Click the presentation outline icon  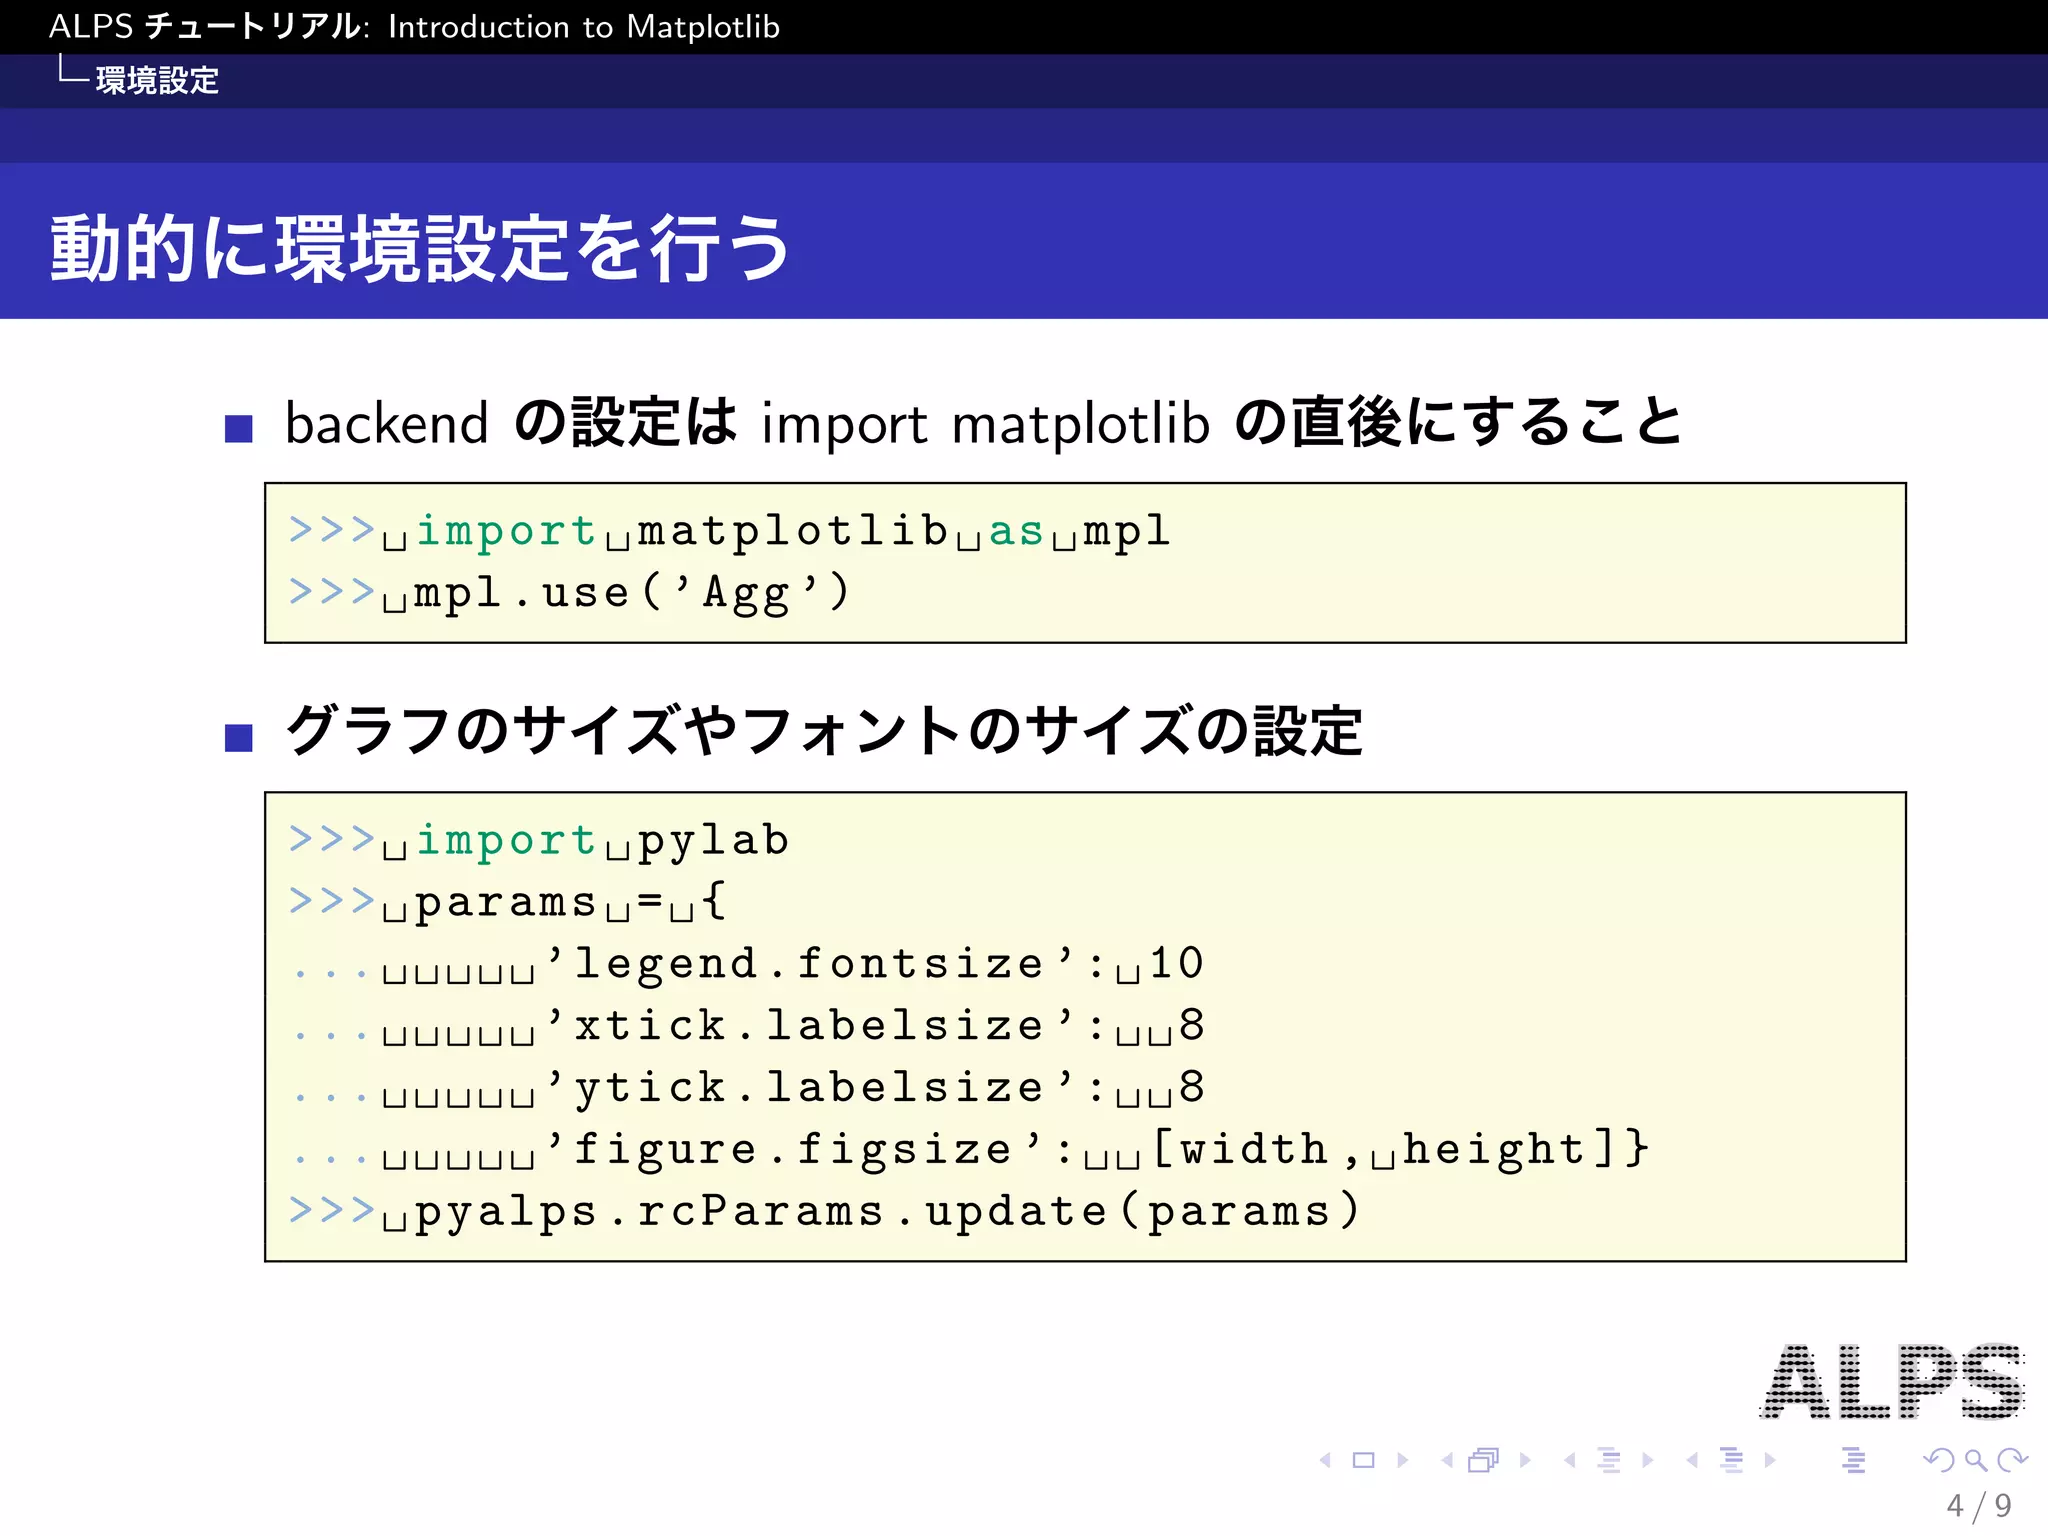[x=1853, y=1460]
